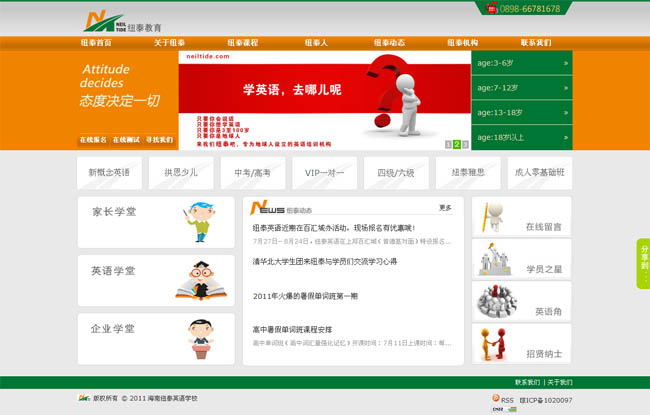Image resolution: width=650 pixels, height=415 pixels.
Task: Click the red telephone icon
Action: coord(492,9)
